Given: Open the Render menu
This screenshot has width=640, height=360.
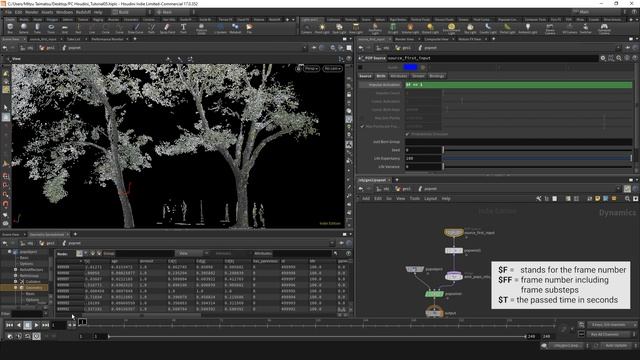Looking at the screenshot, I should 31,12.
